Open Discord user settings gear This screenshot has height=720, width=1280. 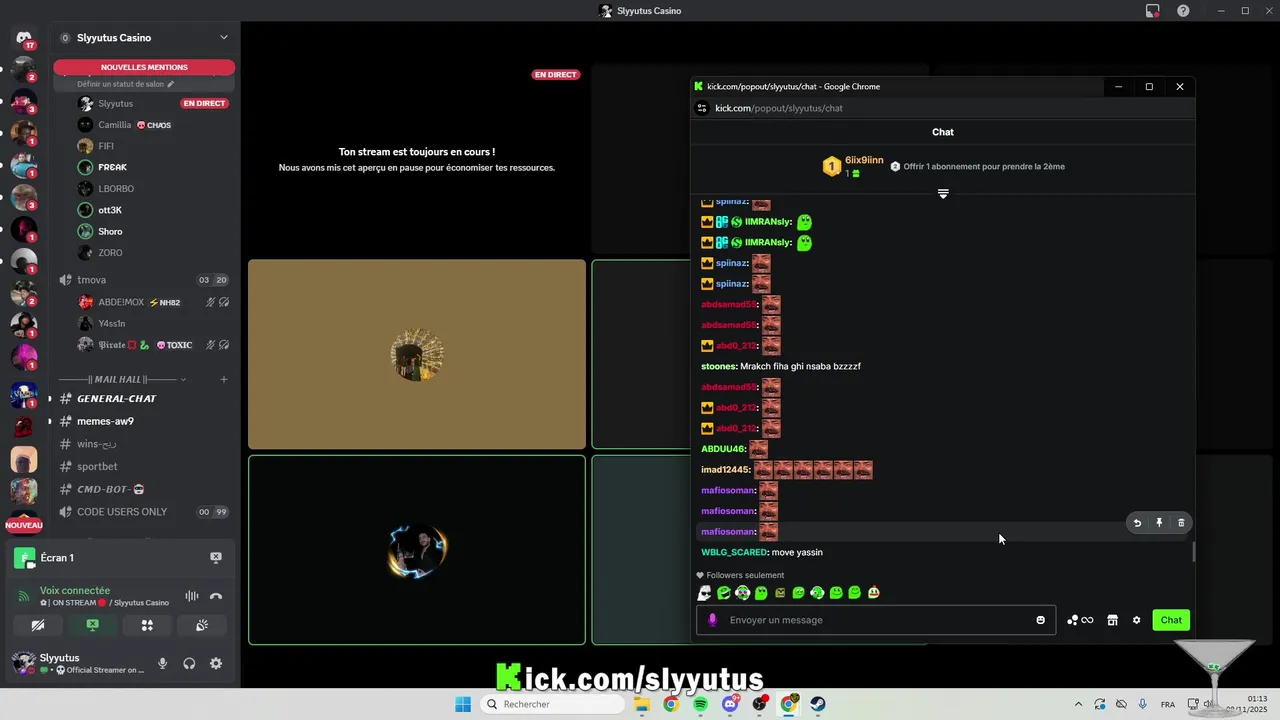pyautogui.click(x=216, y=663)
